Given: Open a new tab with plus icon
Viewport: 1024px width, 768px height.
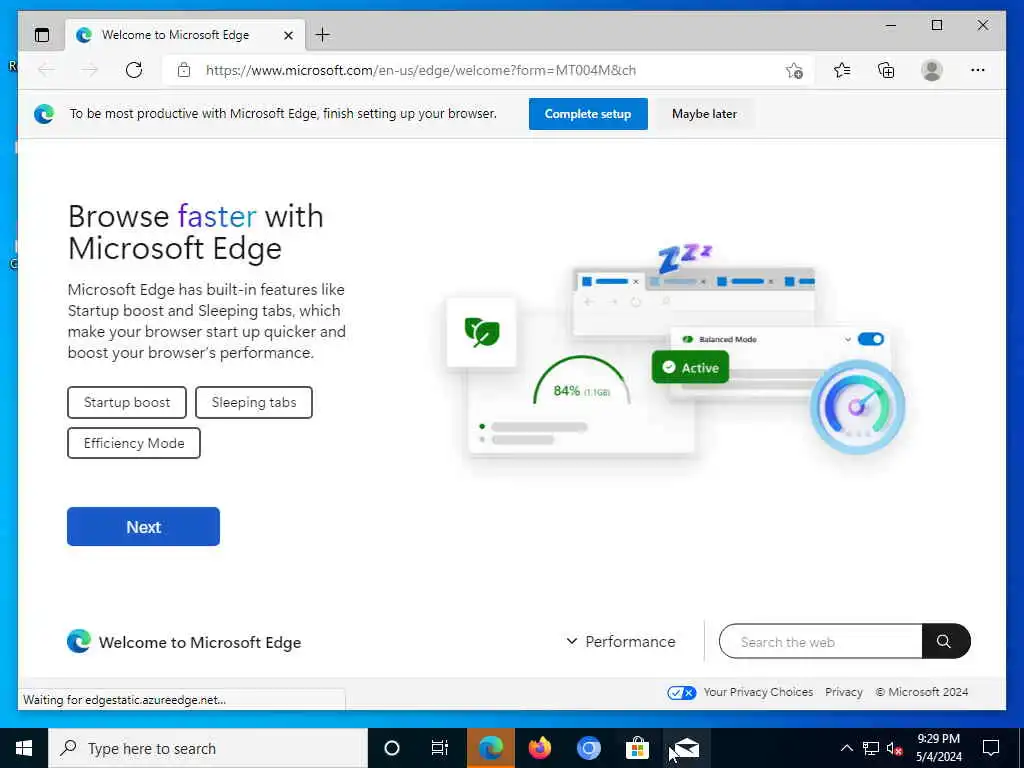Looking at the screenshot, I should coord(323,35).
